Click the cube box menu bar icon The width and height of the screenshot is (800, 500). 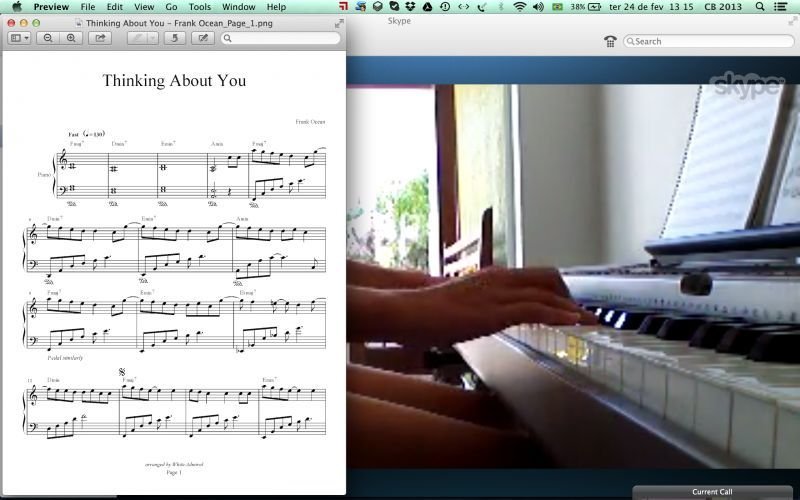378,7
